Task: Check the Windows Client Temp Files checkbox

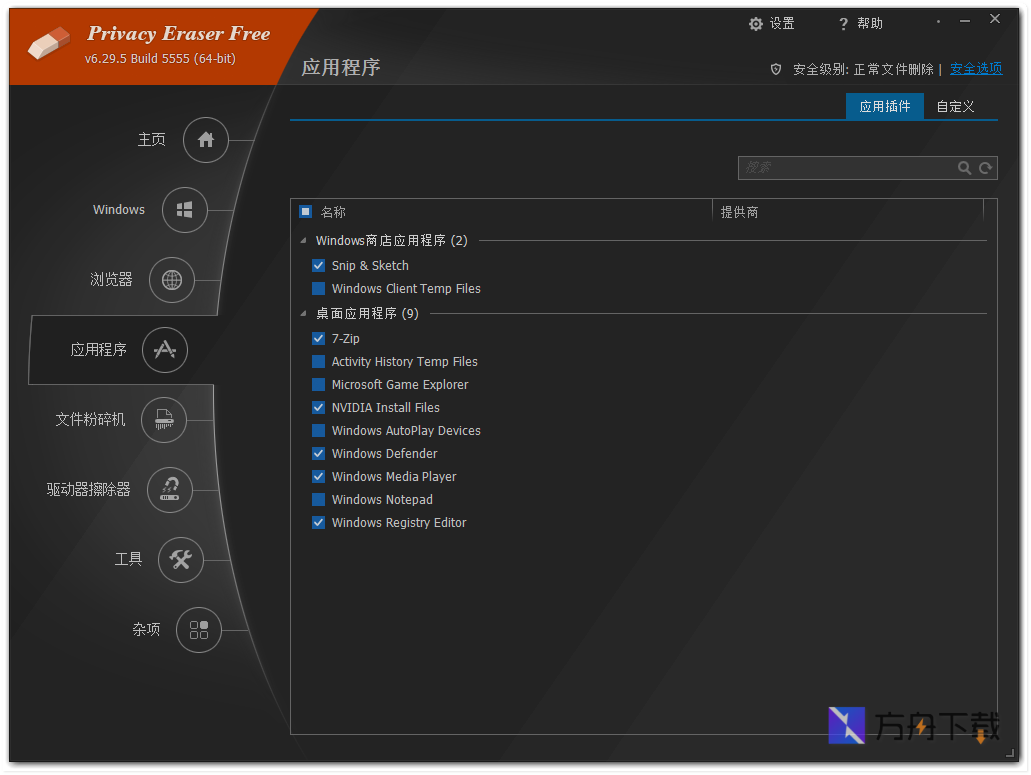Action: [x=318, y=289]
